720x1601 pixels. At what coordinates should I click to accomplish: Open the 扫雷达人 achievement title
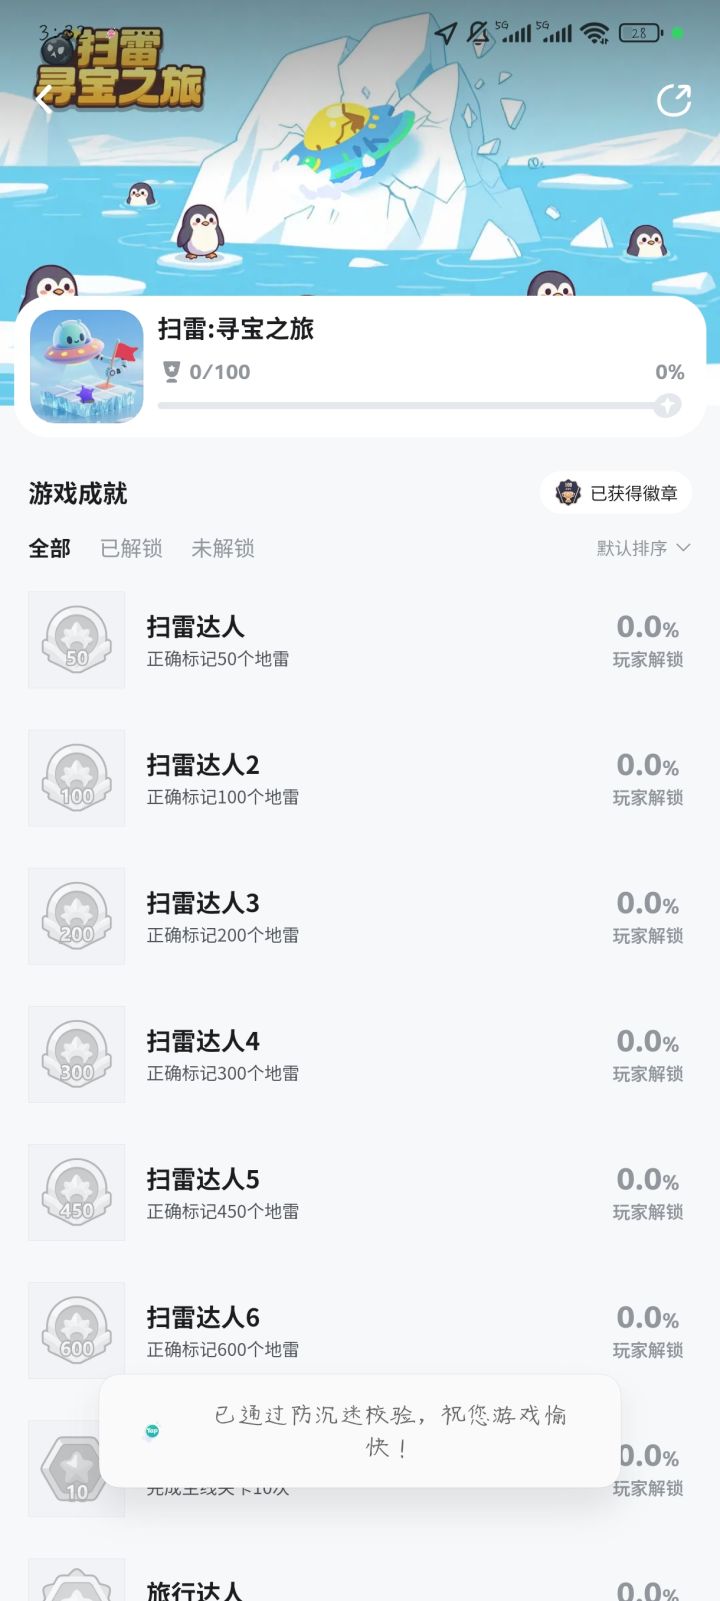click(196, 627)
